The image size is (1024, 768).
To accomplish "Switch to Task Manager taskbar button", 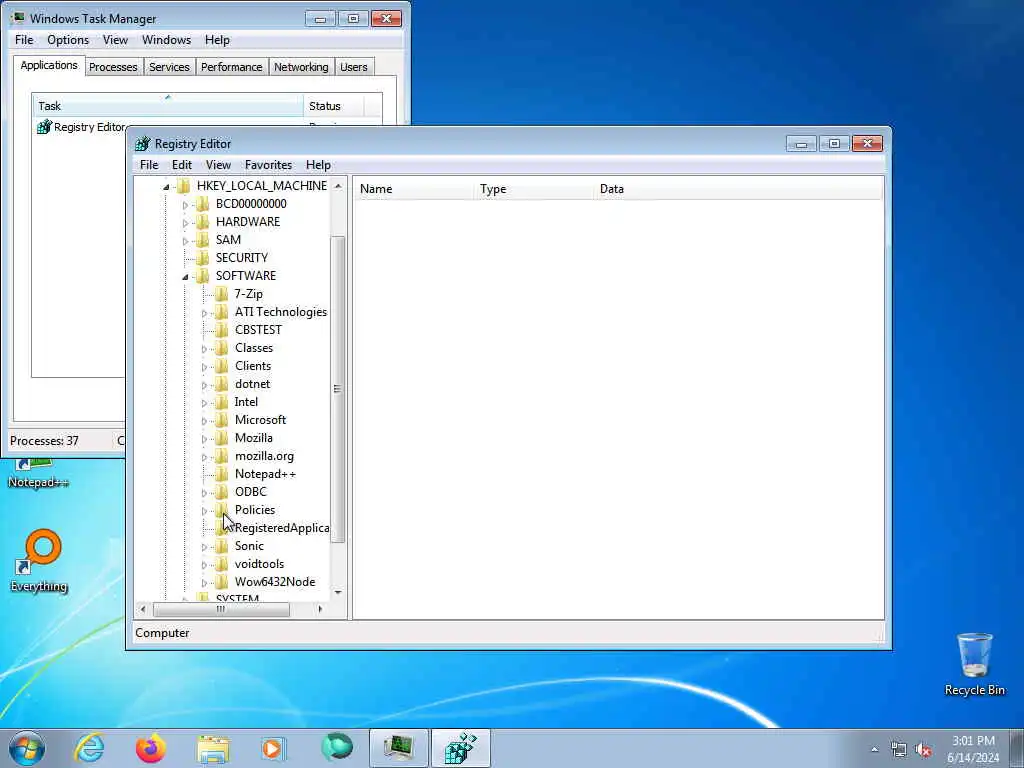I will point(398,748).
